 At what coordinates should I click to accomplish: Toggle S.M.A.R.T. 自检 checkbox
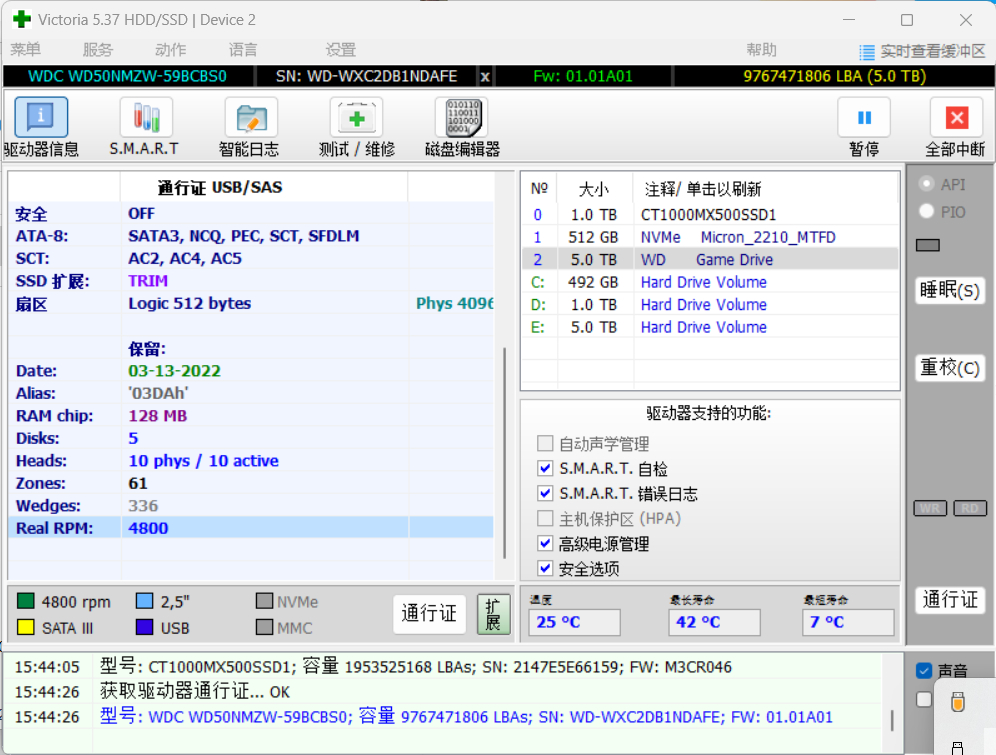[545, 468]
